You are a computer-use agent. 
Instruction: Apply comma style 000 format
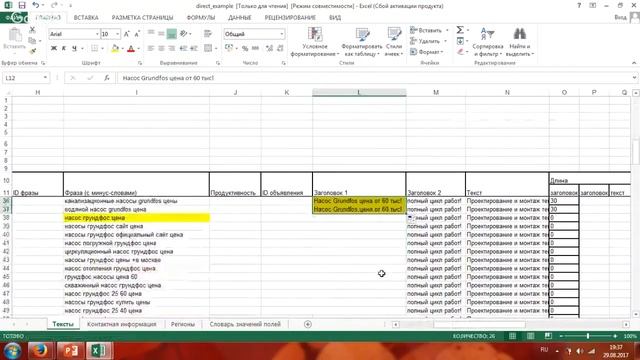(x=256, y=49)
